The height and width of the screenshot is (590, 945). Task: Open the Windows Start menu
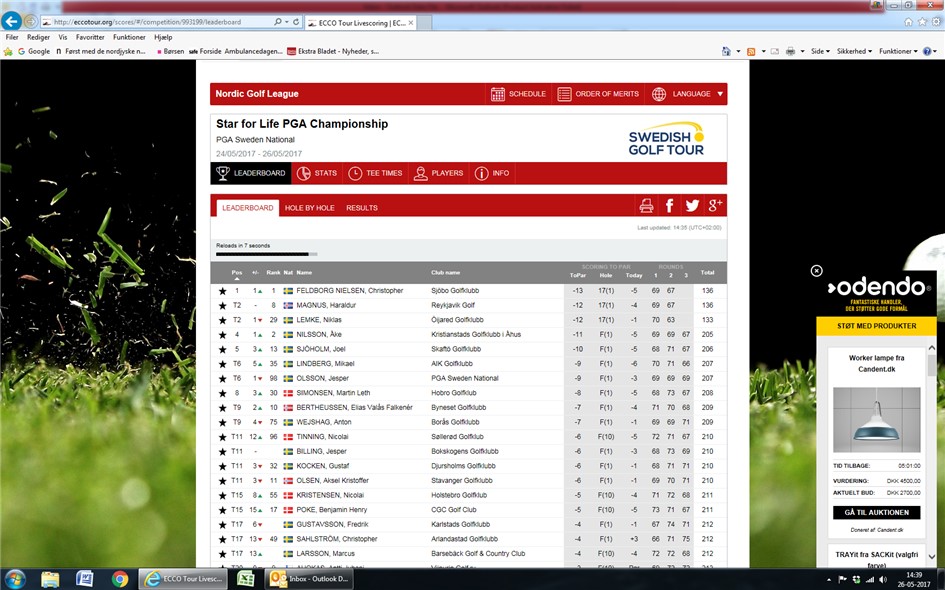pyautogui.click(x=14, y=579)
